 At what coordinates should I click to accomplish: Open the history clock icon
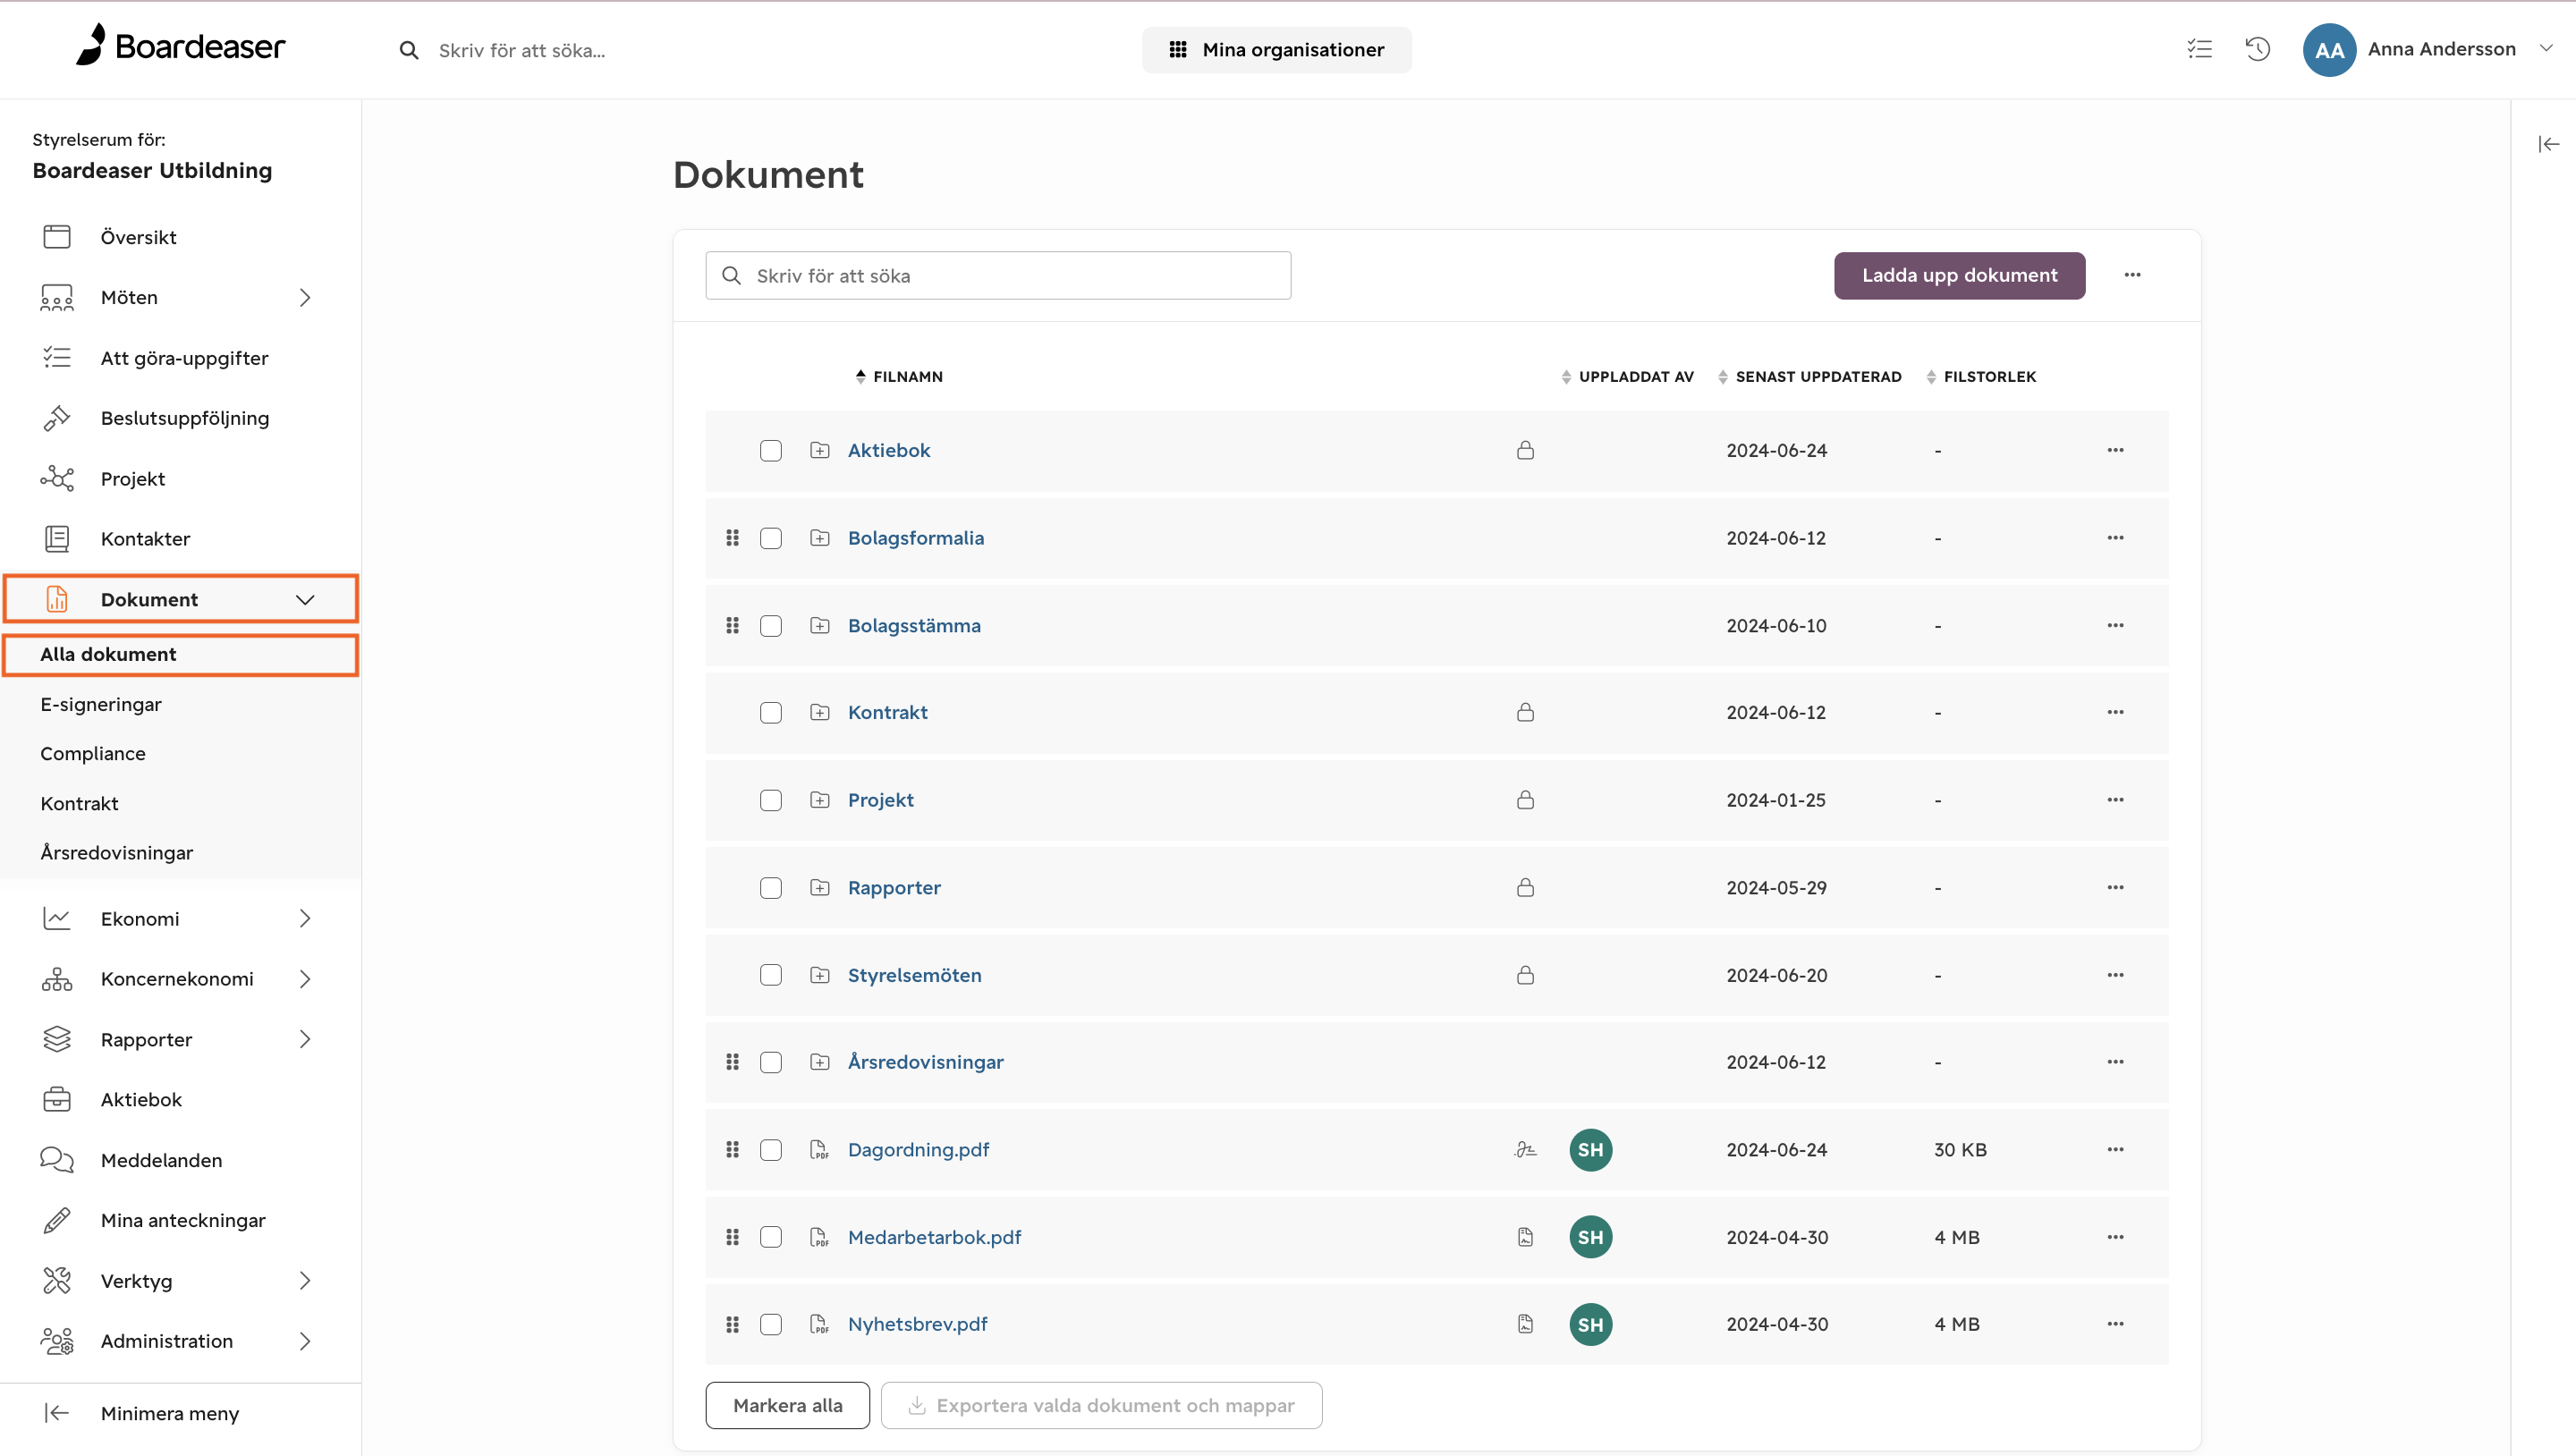point(2258,49)
